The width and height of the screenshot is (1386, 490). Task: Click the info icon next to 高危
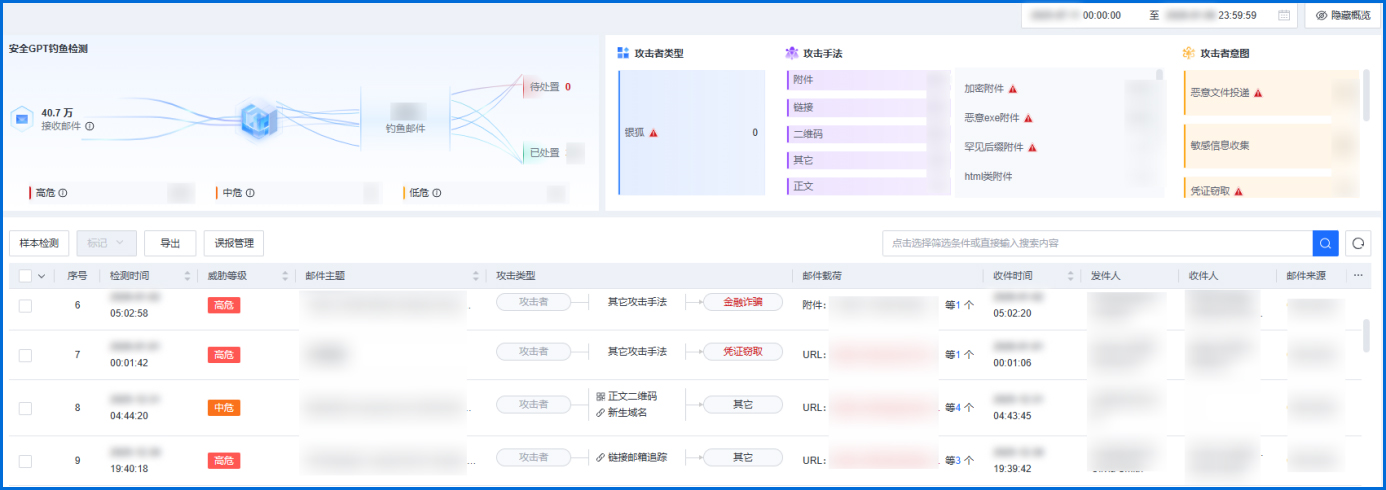[63, 193]
